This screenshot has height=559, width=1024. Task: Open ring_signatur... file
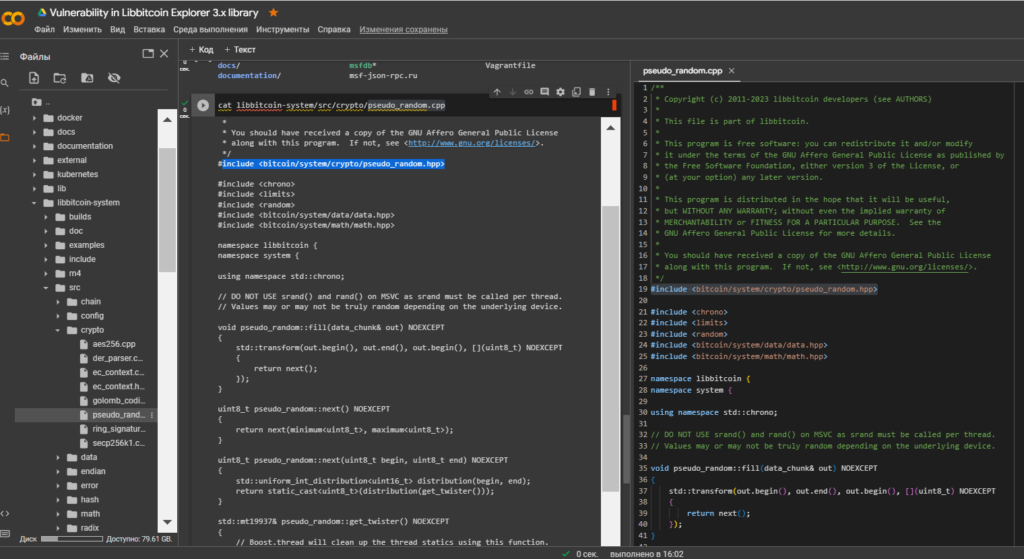tap(118, 429)
